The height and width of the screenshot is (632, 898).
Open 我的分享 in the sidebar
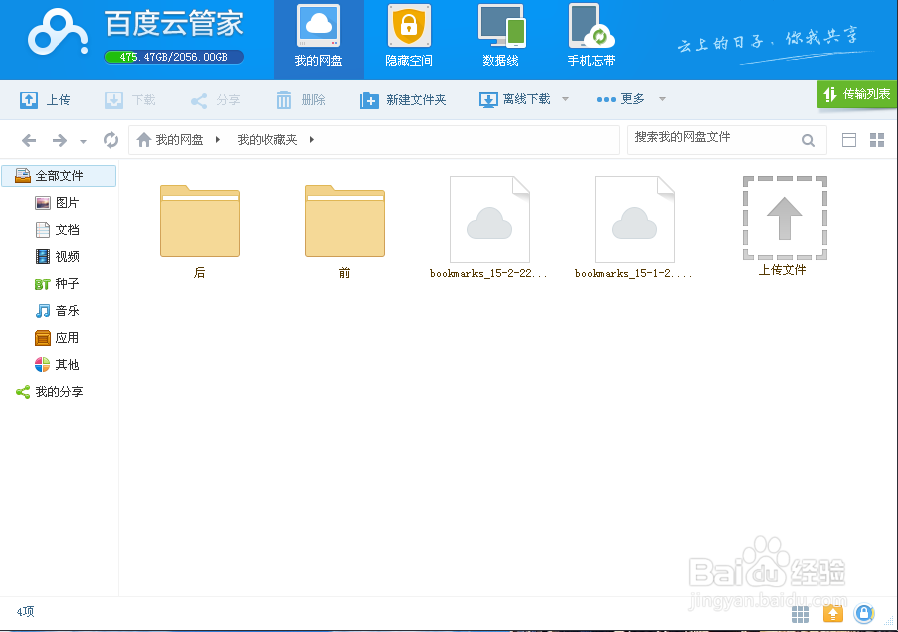(50, 392)
